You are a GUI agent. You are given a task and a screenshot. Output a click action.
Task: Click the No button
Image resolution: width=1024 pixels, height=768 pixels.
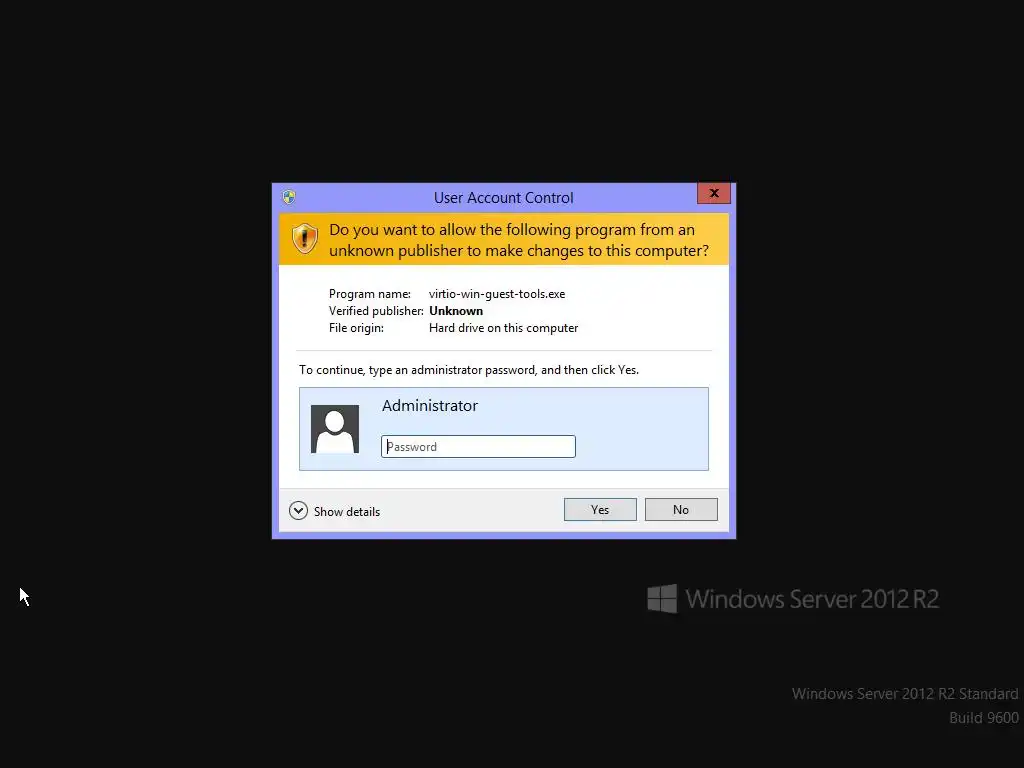(x=681, y=509)
